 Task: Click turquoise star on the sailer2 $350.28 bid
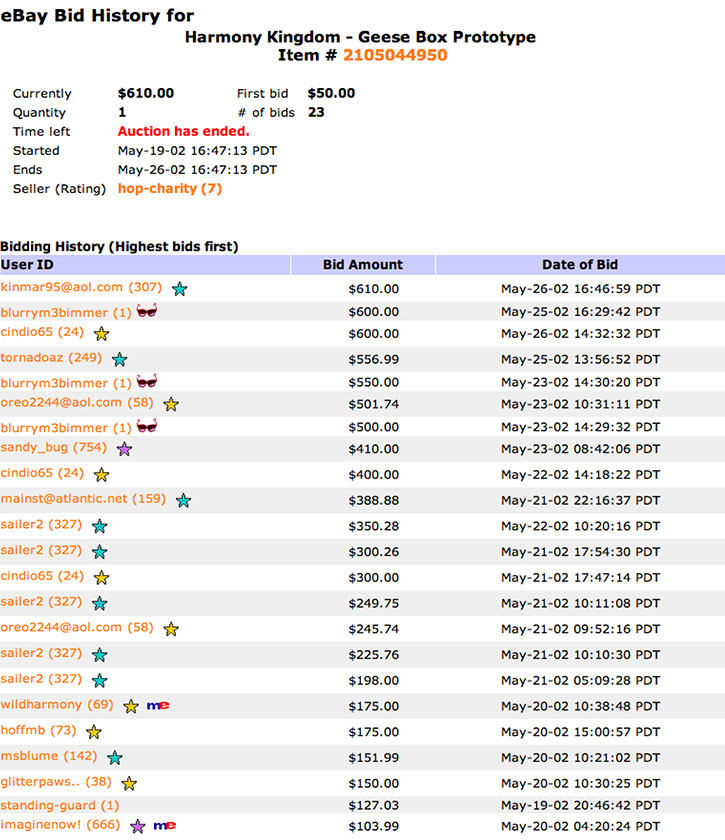point(99,526)
